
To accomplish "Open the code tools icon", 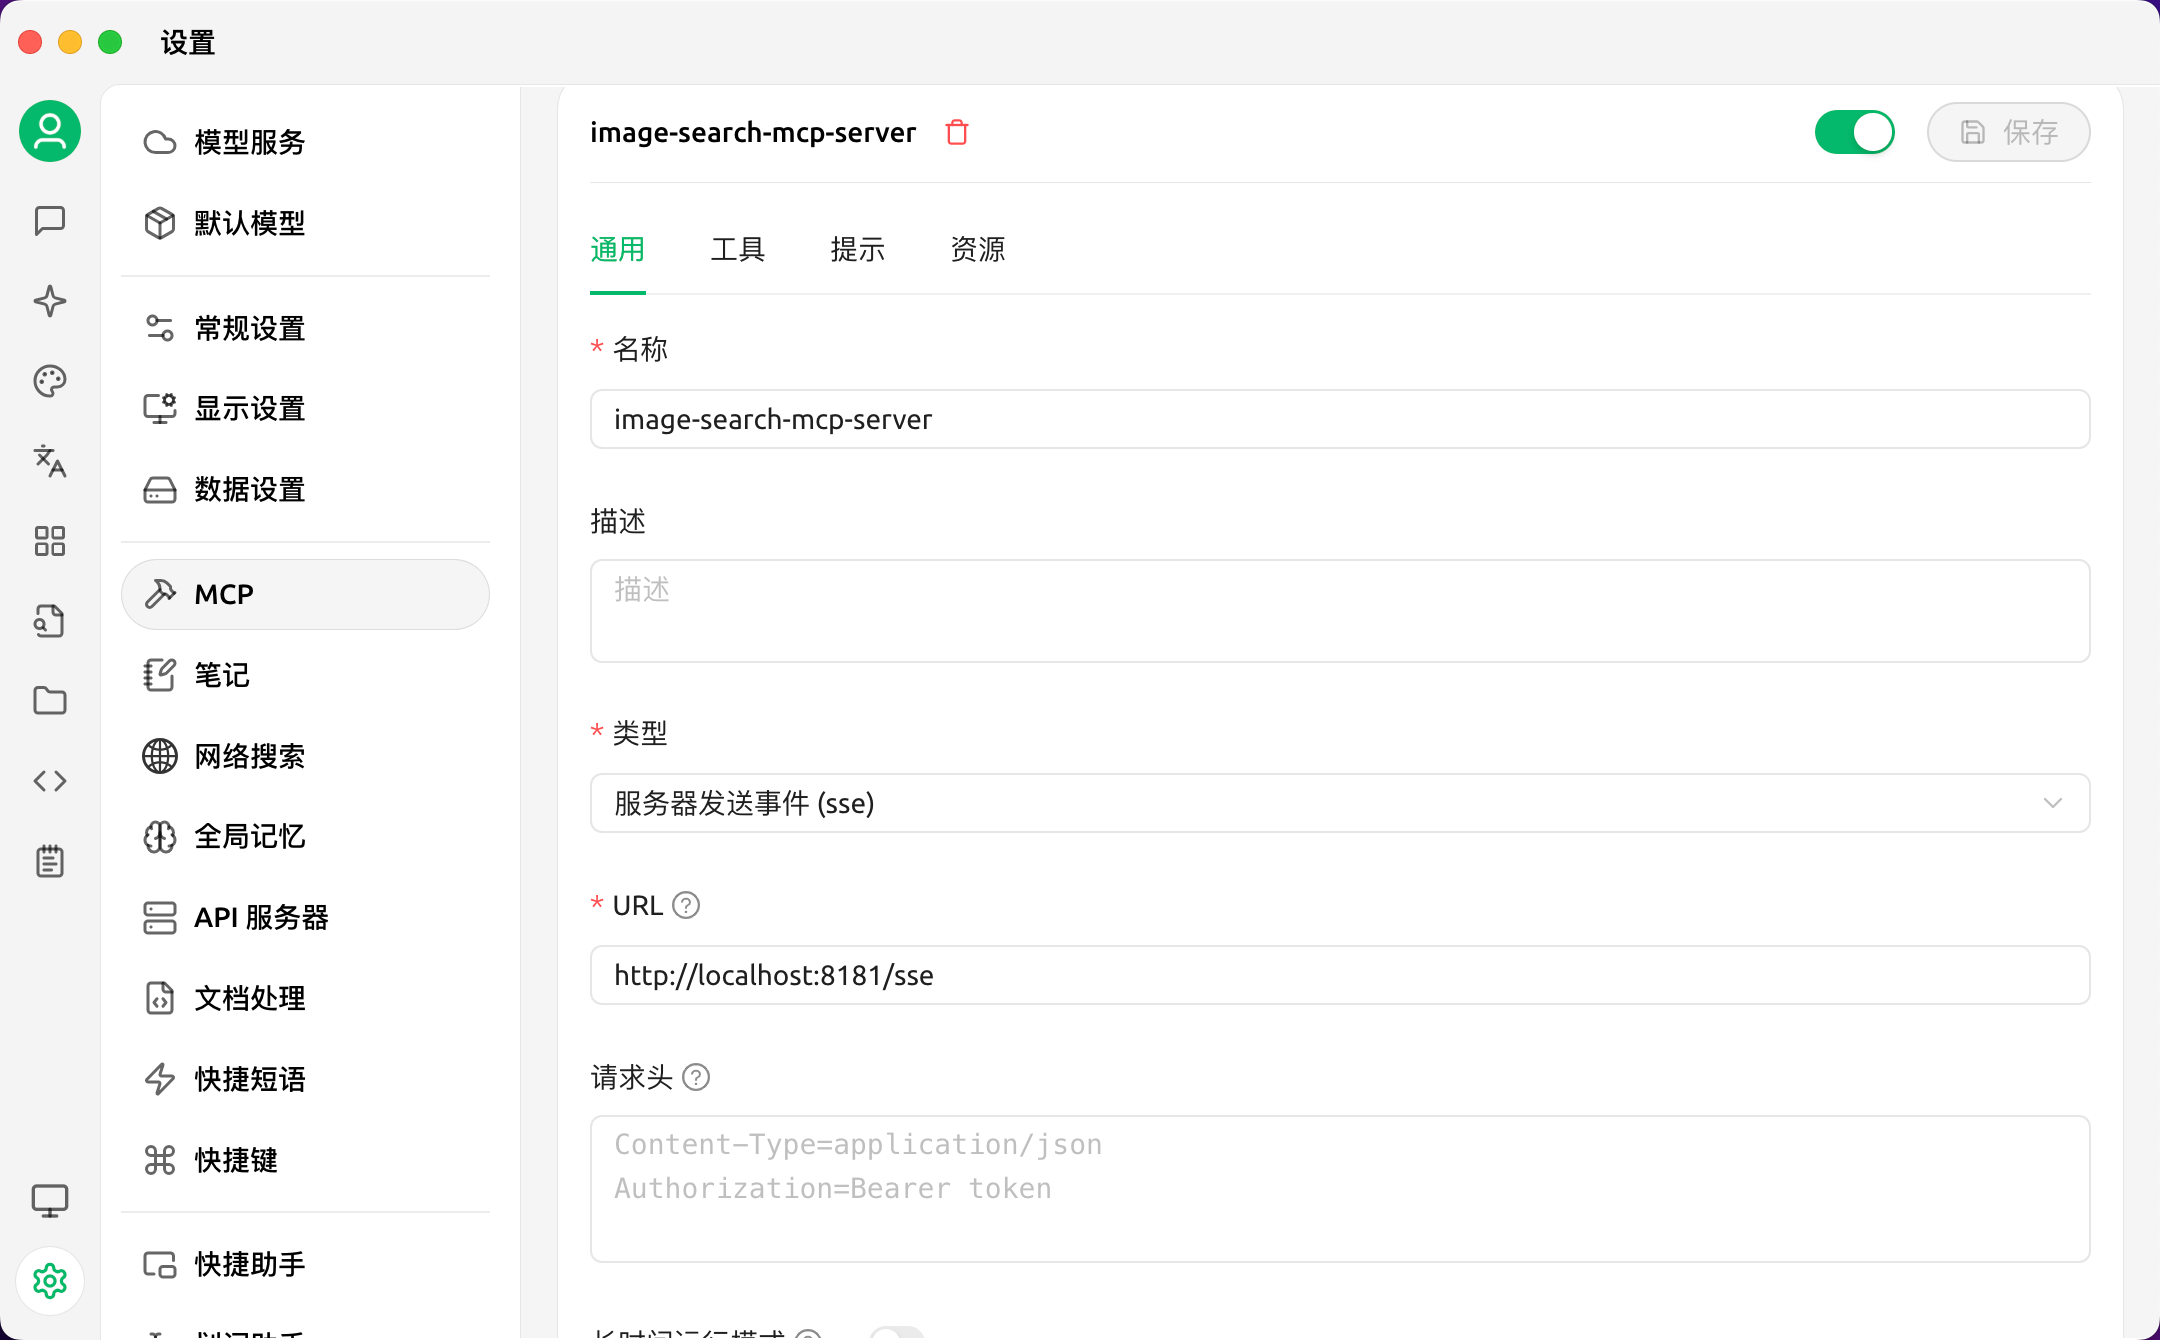I will click(x=50, y=781).
